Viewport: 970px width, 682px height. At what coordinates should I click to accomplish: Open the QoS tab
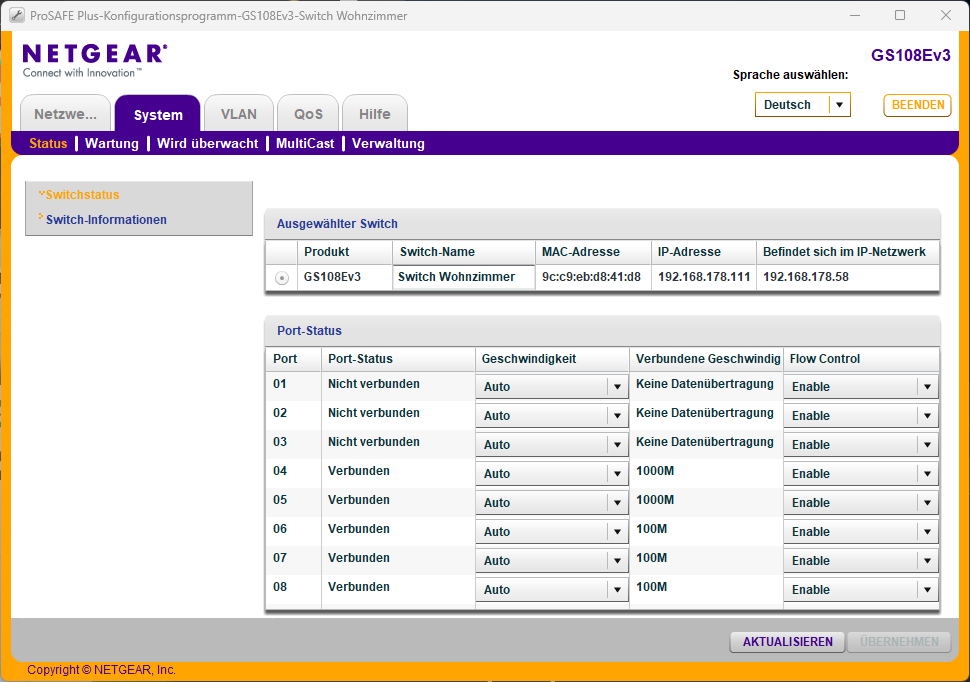pos(308,114)
